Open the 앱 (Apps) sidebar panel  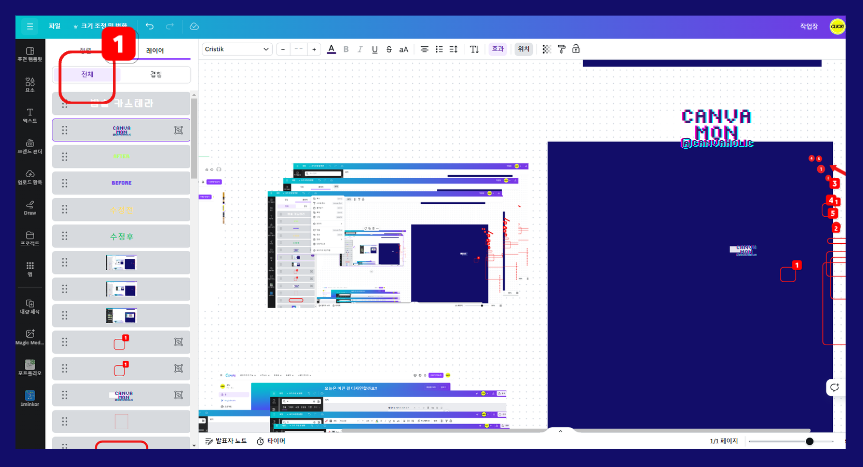pyautogui.click(x=30, y=269)
